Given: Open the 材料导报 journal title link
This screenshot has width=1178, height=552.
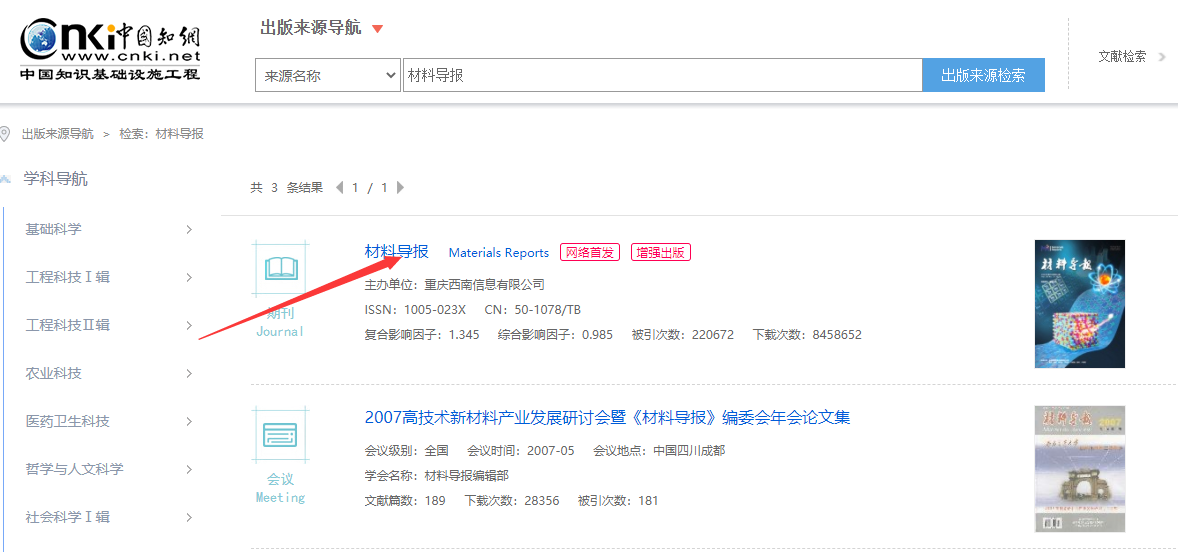Looking at the screenshot, I should pos(396,251).
